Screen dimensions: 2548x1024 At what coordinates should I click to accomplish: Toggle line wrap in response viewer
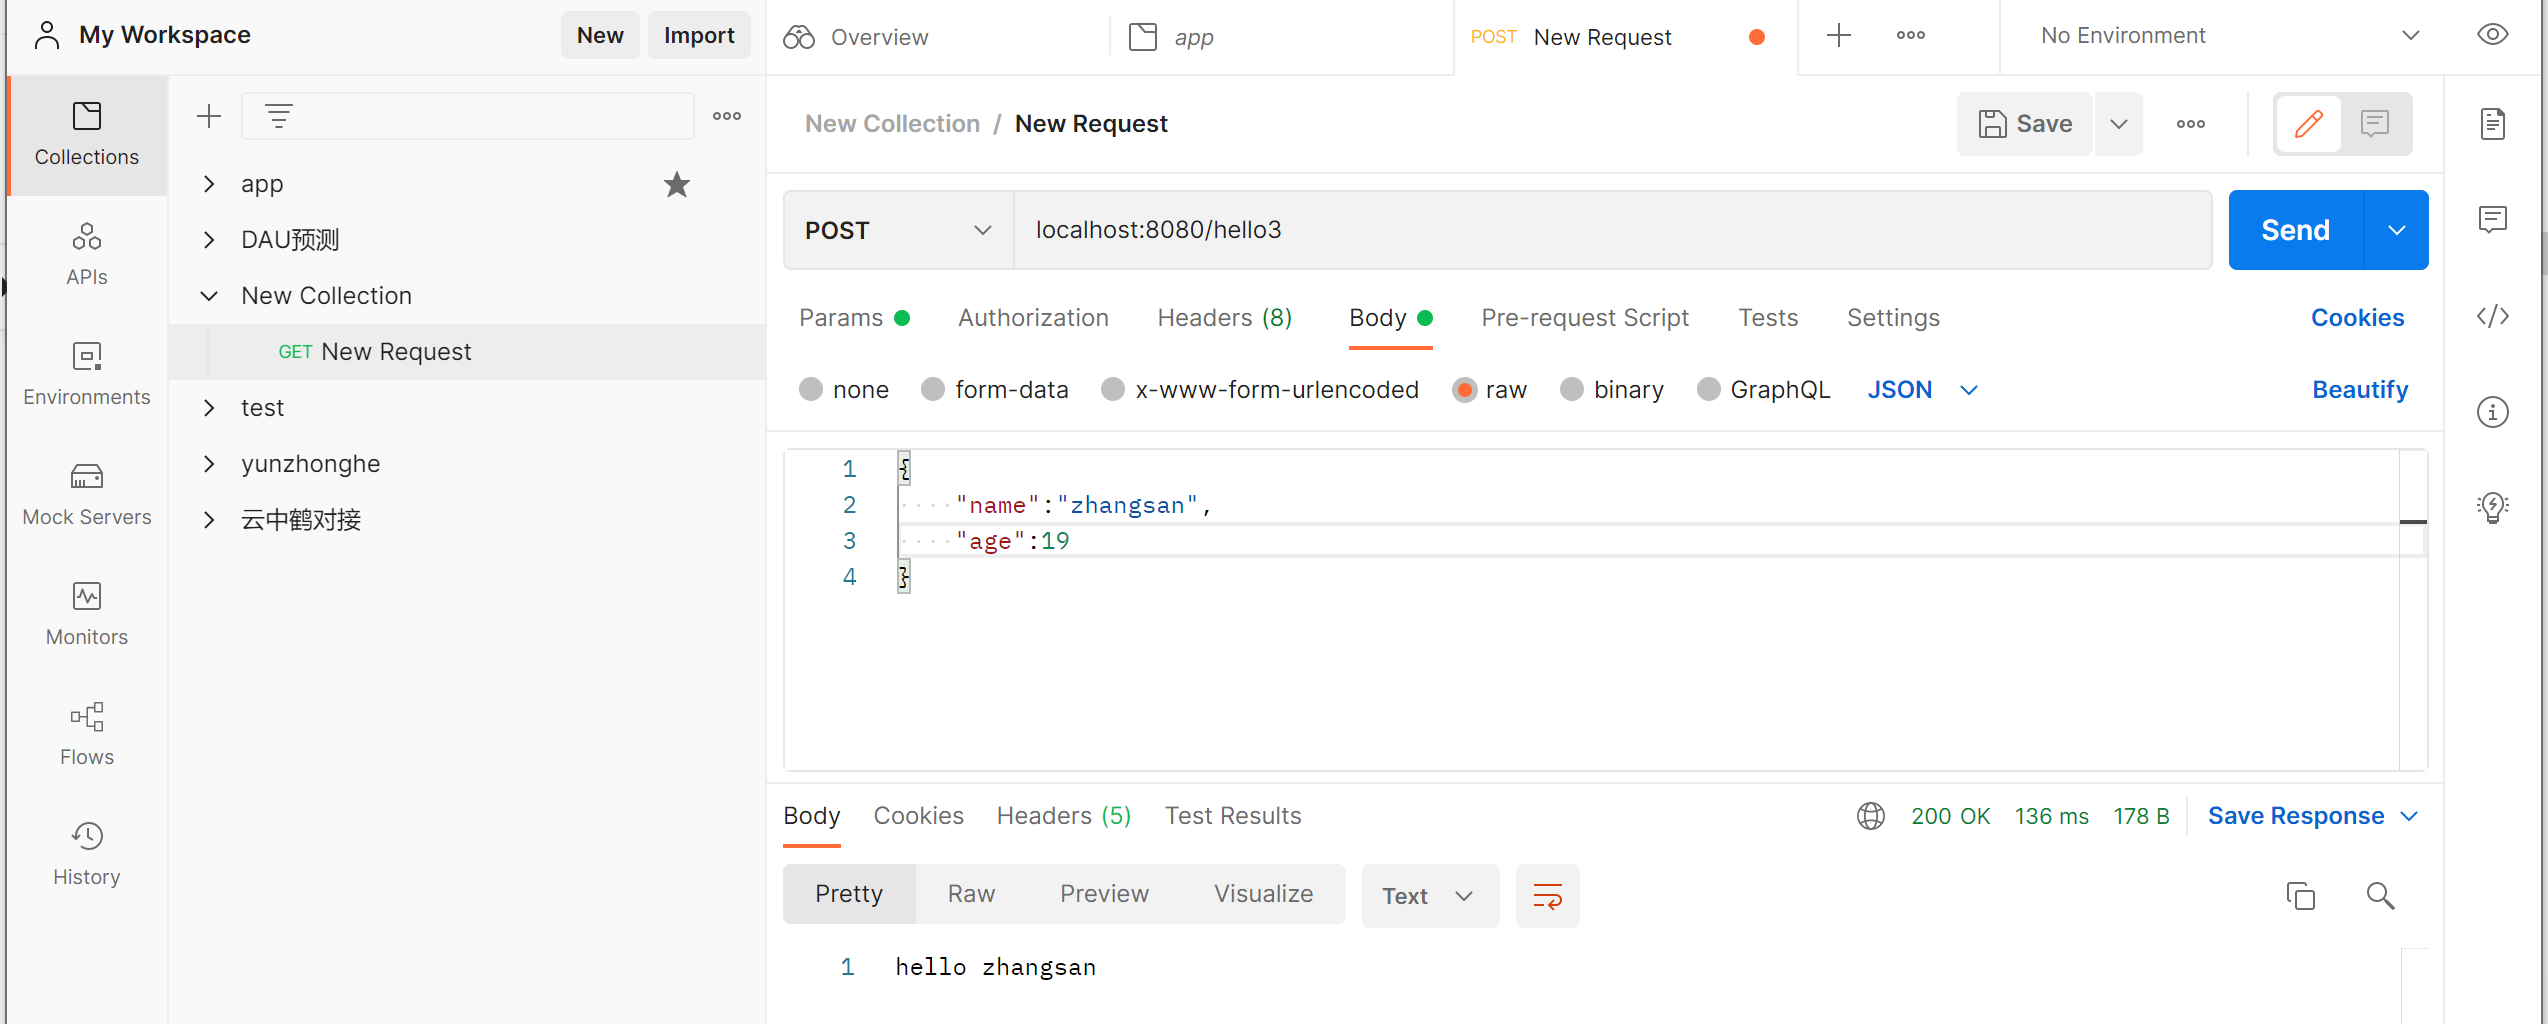click(1547, 896)
